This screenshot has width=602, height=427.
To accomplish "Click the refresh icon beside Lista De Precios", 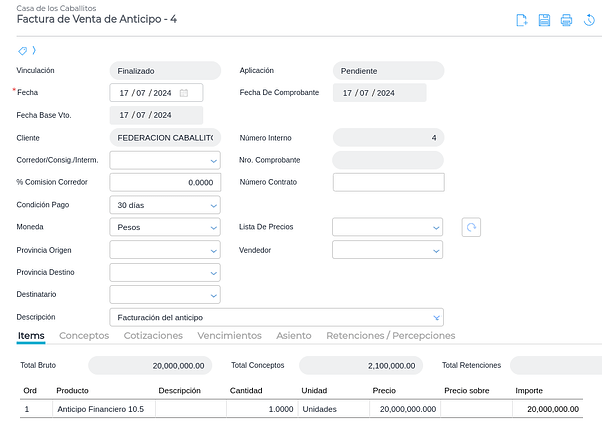I will tap(472, 227).
